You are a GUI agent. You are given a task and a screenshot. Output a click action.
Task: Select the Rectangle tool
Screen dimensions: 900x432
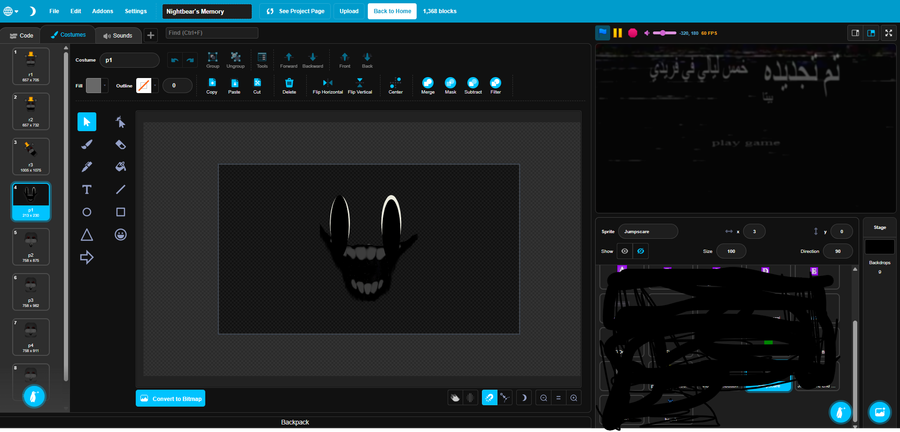[121, 212]
